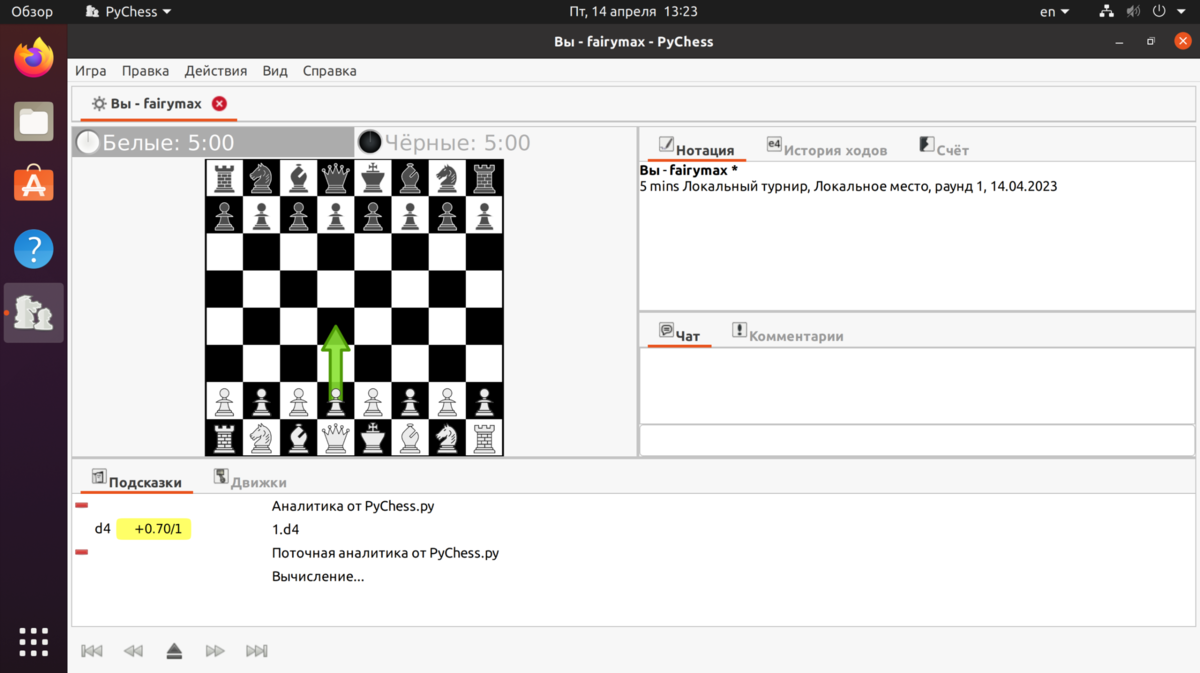Switch to the Чат tab

click(679, 335)
